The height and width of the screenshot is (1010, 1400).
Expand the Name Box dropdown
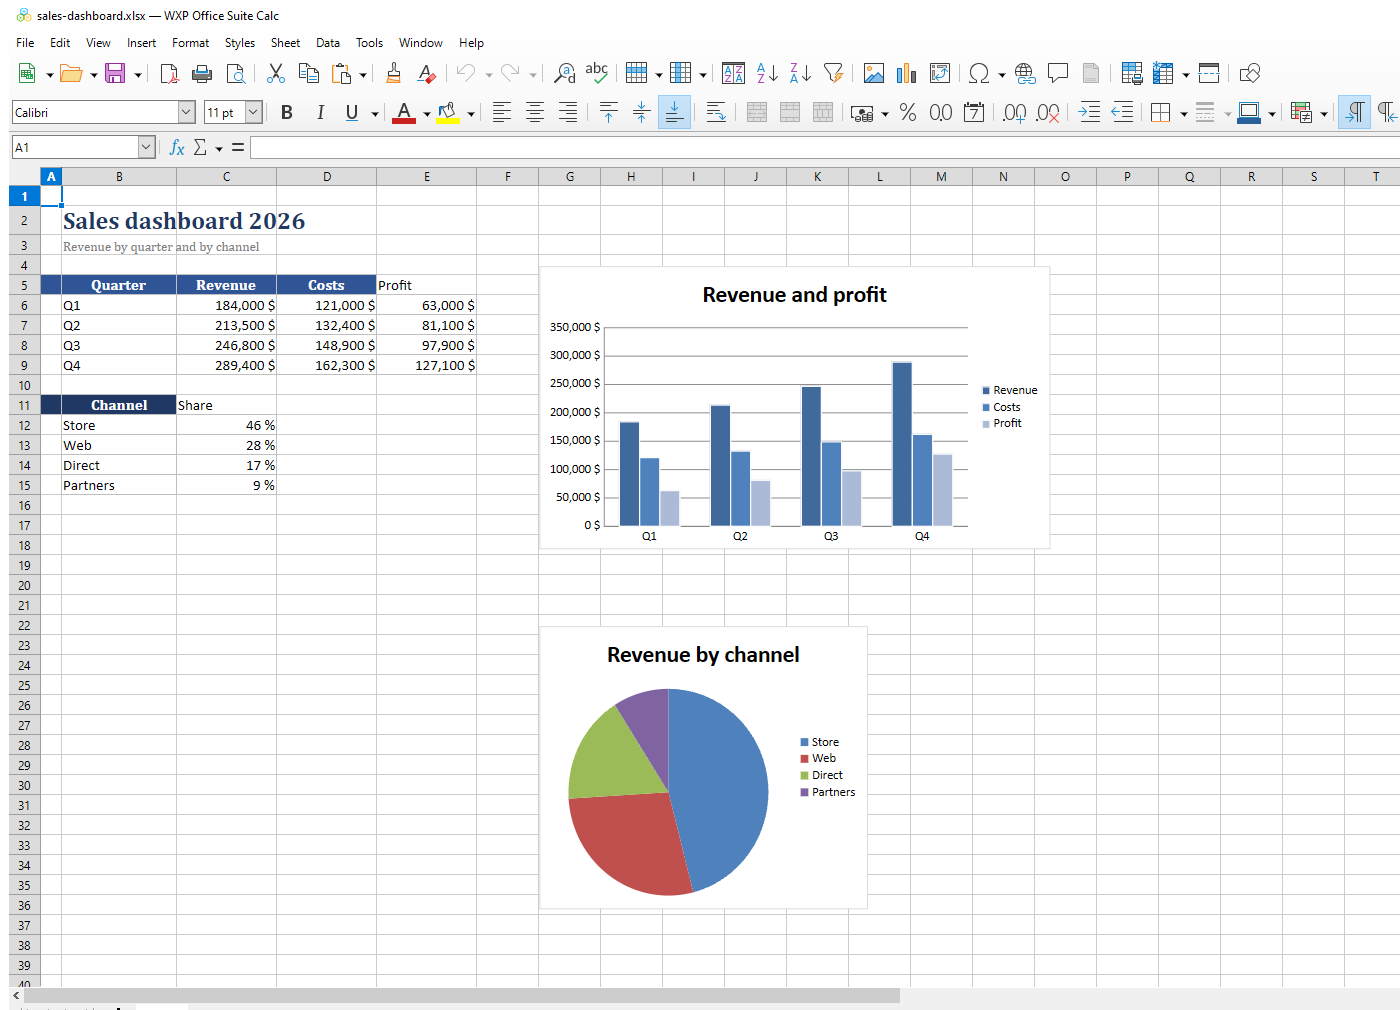click(x=146, y=147)
